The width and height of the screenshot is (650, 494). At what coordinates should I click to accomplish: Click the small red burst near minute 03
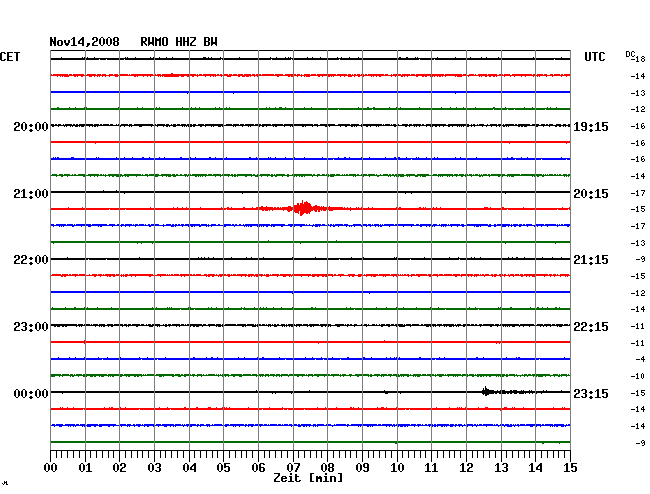(171, 75)
